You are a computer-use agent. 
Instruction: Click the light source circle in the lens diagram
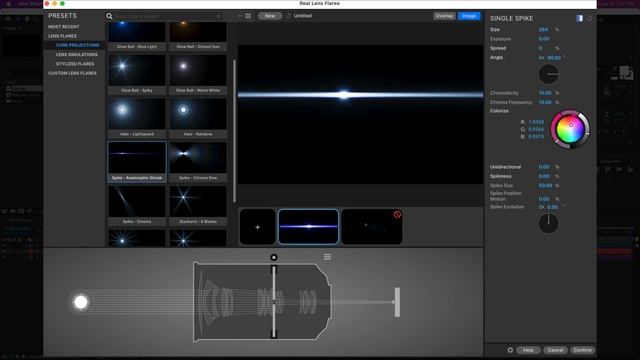coord(81,302)
